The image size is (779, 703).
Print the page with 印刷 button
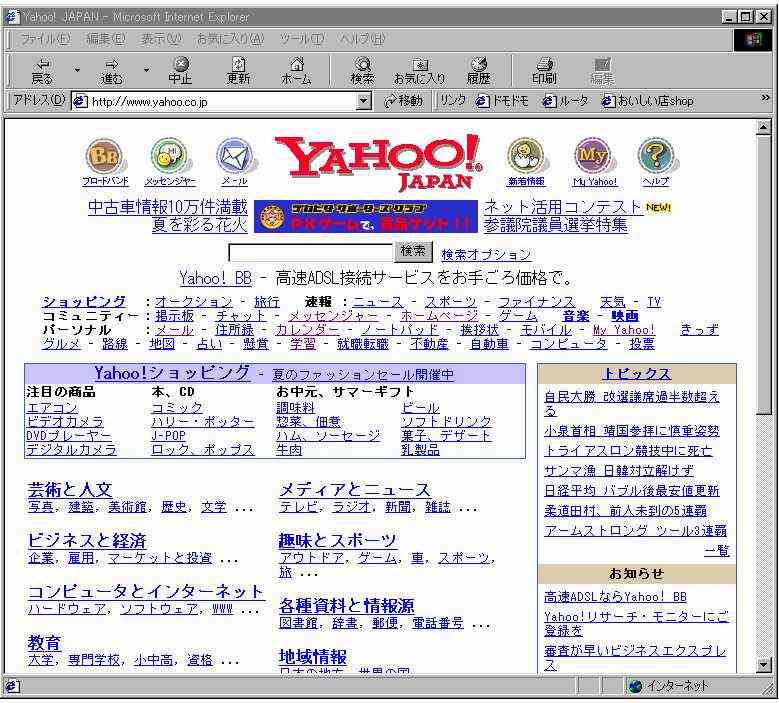pos(545,71)
